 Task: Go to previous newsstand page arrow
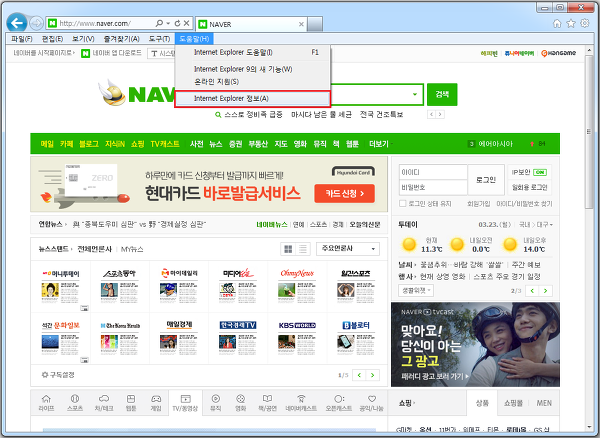pos(359,375)
